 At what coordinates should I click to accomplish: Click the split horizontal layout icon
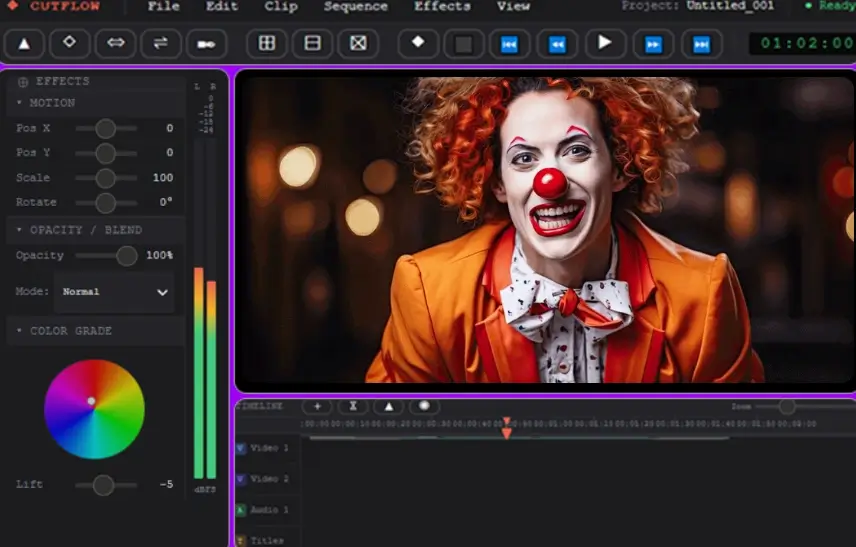click(x=313, y=44)
